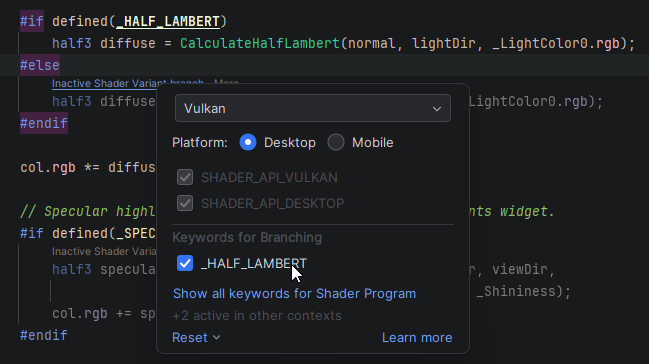649x364 pixels.
Task: Click the Keywords for Branching heading
Action: point(247,237)
